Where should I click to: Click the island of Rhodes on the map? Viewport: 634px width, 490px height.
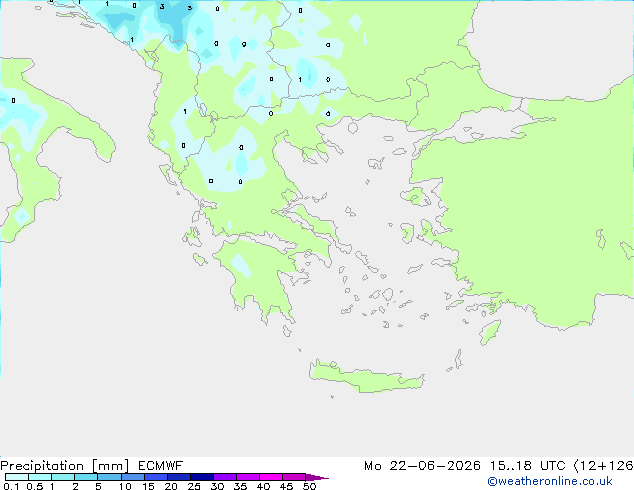tap(490, 332)
